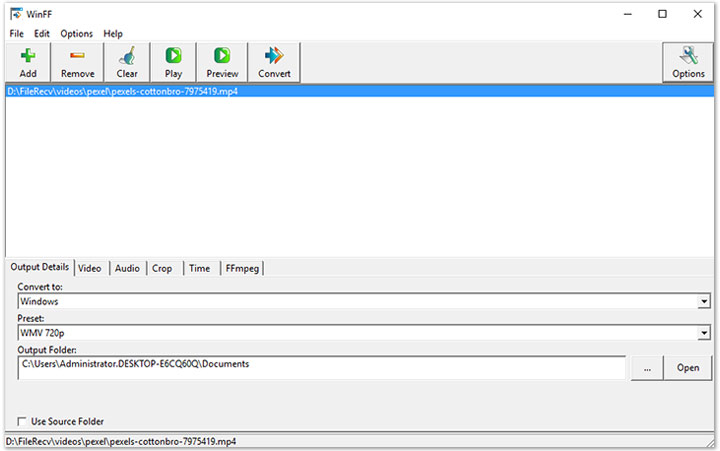Open the Options menu in menu bar

click(x=77, y=34)
